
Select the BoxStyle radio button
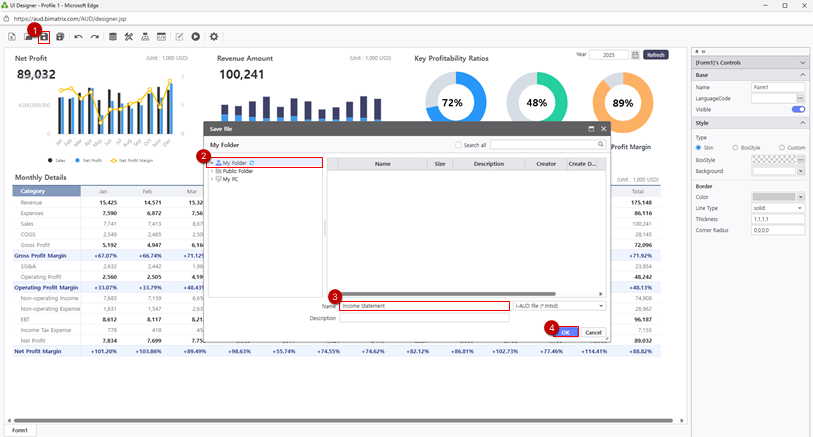pos(736,148)
